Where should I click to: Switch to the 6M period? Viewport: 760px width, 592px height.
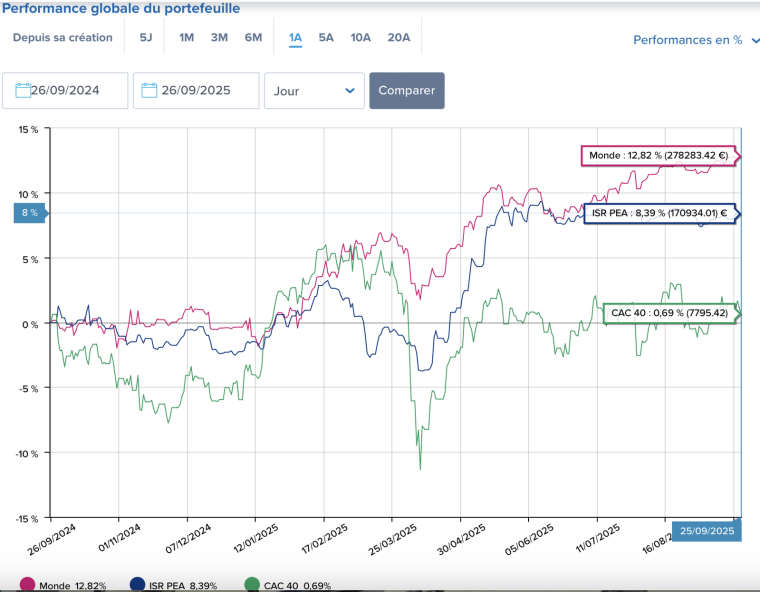coord(253,38)
